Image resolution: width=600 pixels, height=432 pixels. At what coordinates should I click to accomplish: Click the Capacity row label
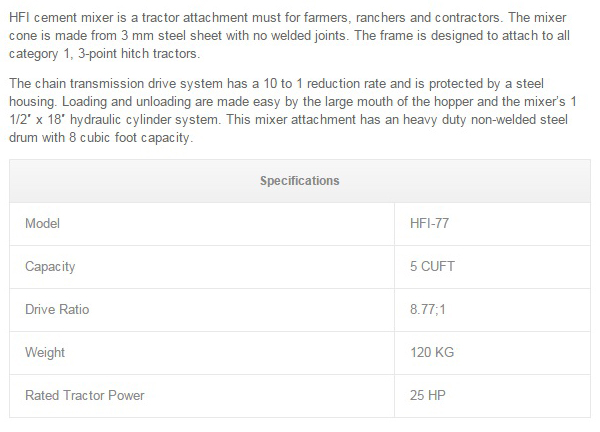click(x=50, y=267)
